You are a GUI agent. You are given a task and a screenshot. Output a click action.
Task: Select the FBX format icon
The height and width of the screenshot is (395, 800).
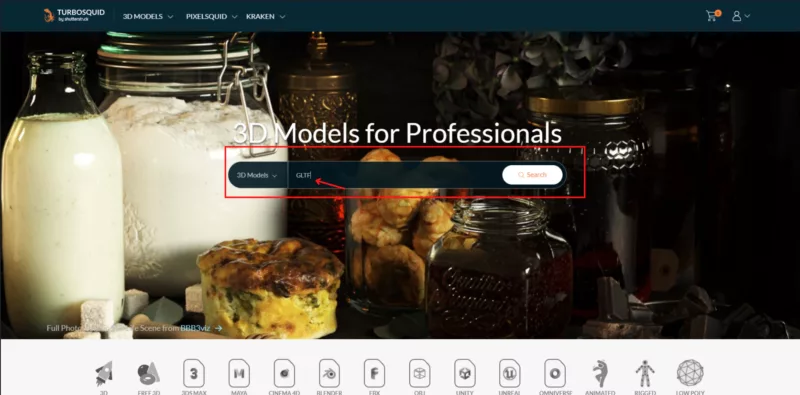click(x=374, y=374)
